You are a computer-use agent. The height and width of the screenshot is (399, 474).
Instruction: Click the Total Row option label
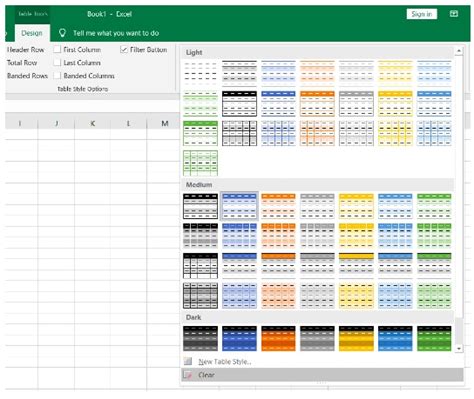(22, 63)
